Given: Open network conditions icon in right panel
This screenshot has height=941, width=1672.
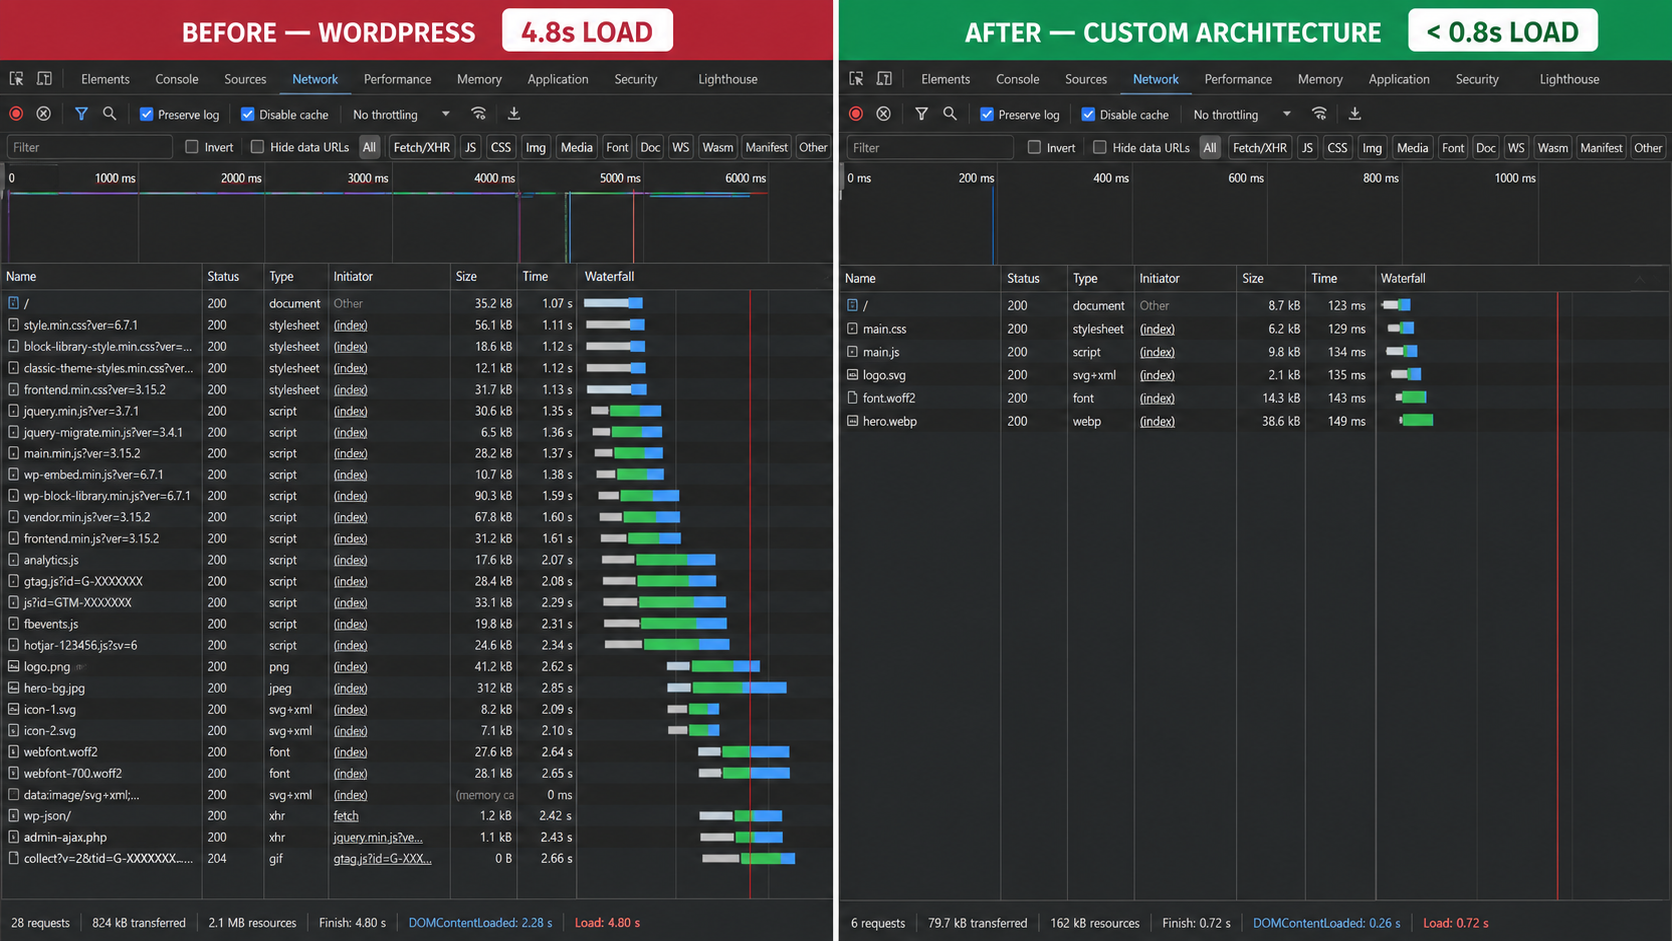Looking at the screenshot, I should (1320, 114).
